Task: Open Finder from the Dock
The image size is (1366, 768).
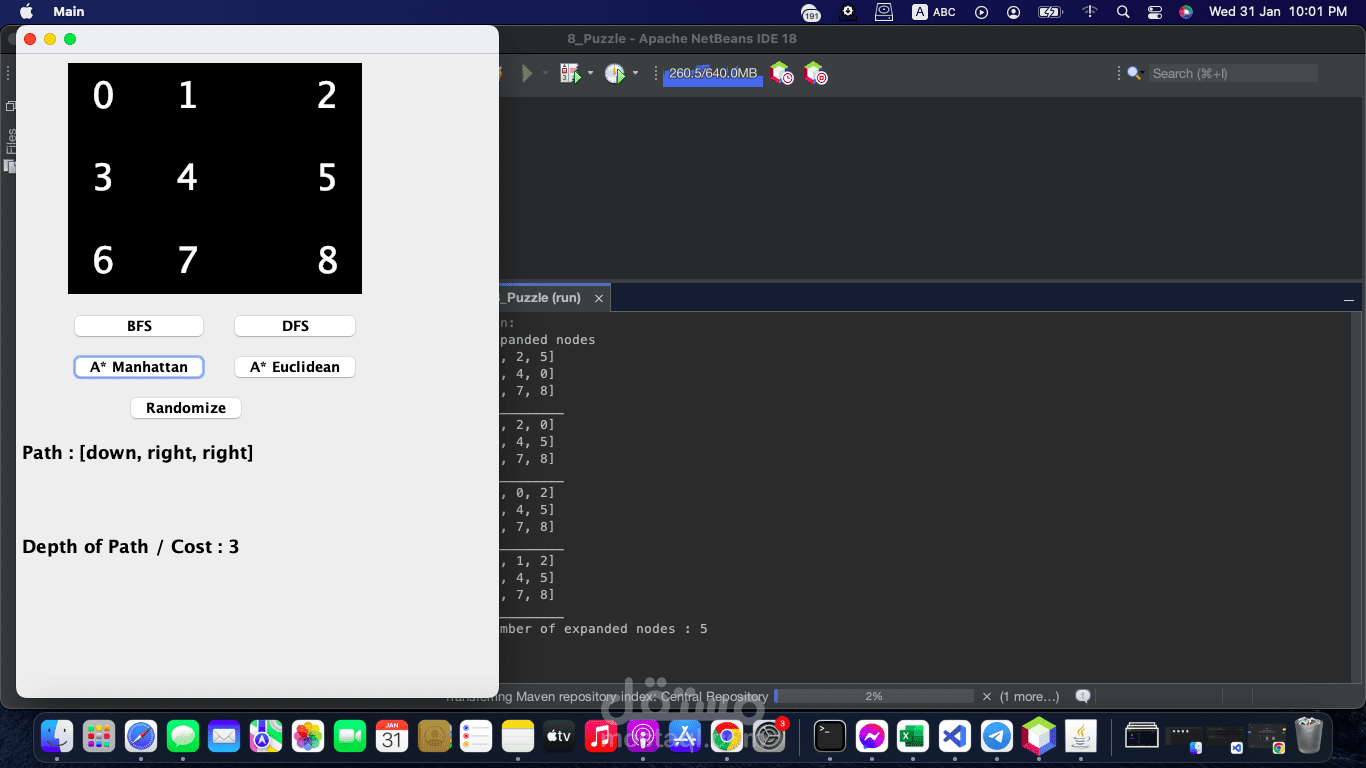Action: pyautogui.click(x=57, y=737)
